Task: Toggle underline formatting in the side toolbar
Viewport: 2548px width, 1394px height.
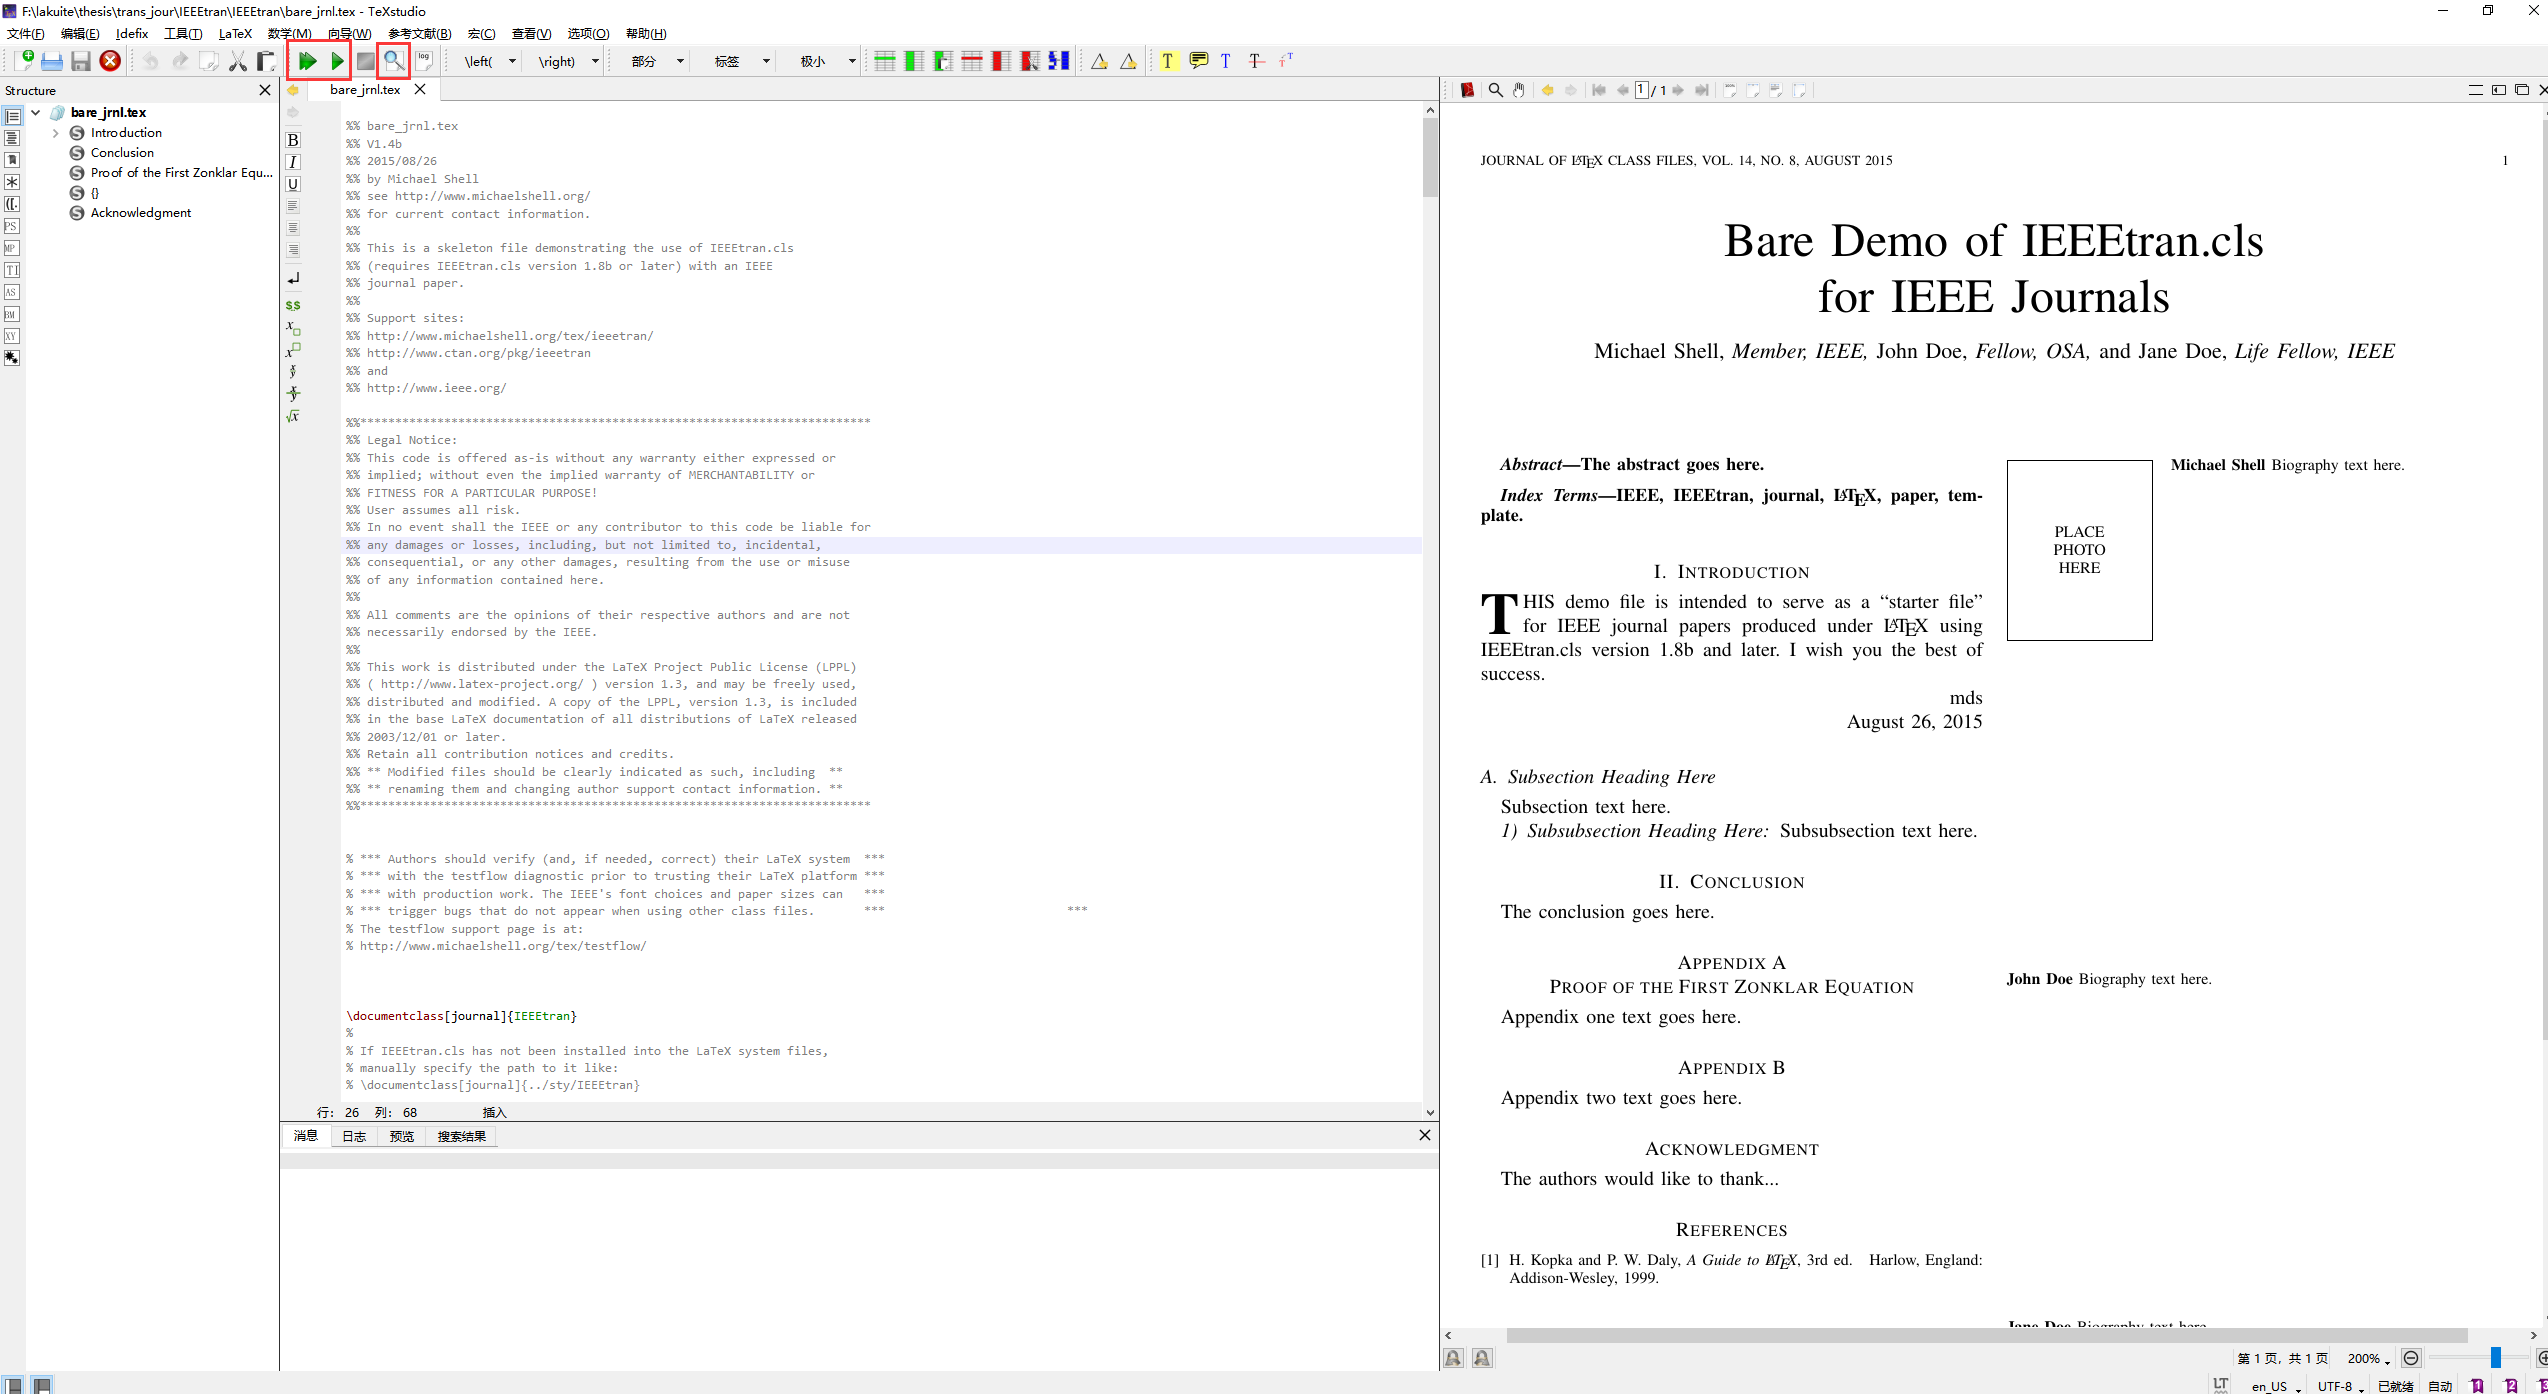Action: pos(293,184)
